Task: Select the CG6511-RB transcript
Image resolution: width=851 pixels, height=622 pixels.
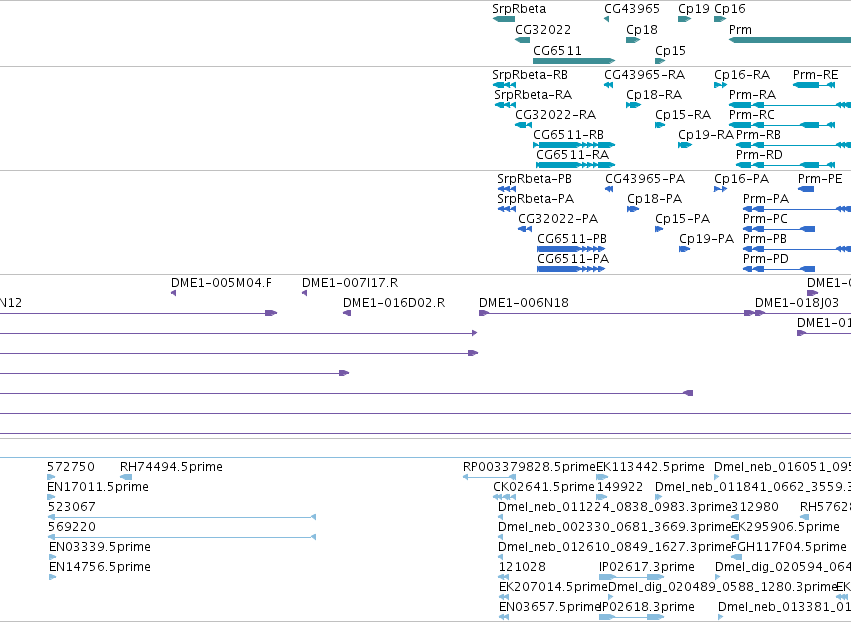Action: pos(574,145)
